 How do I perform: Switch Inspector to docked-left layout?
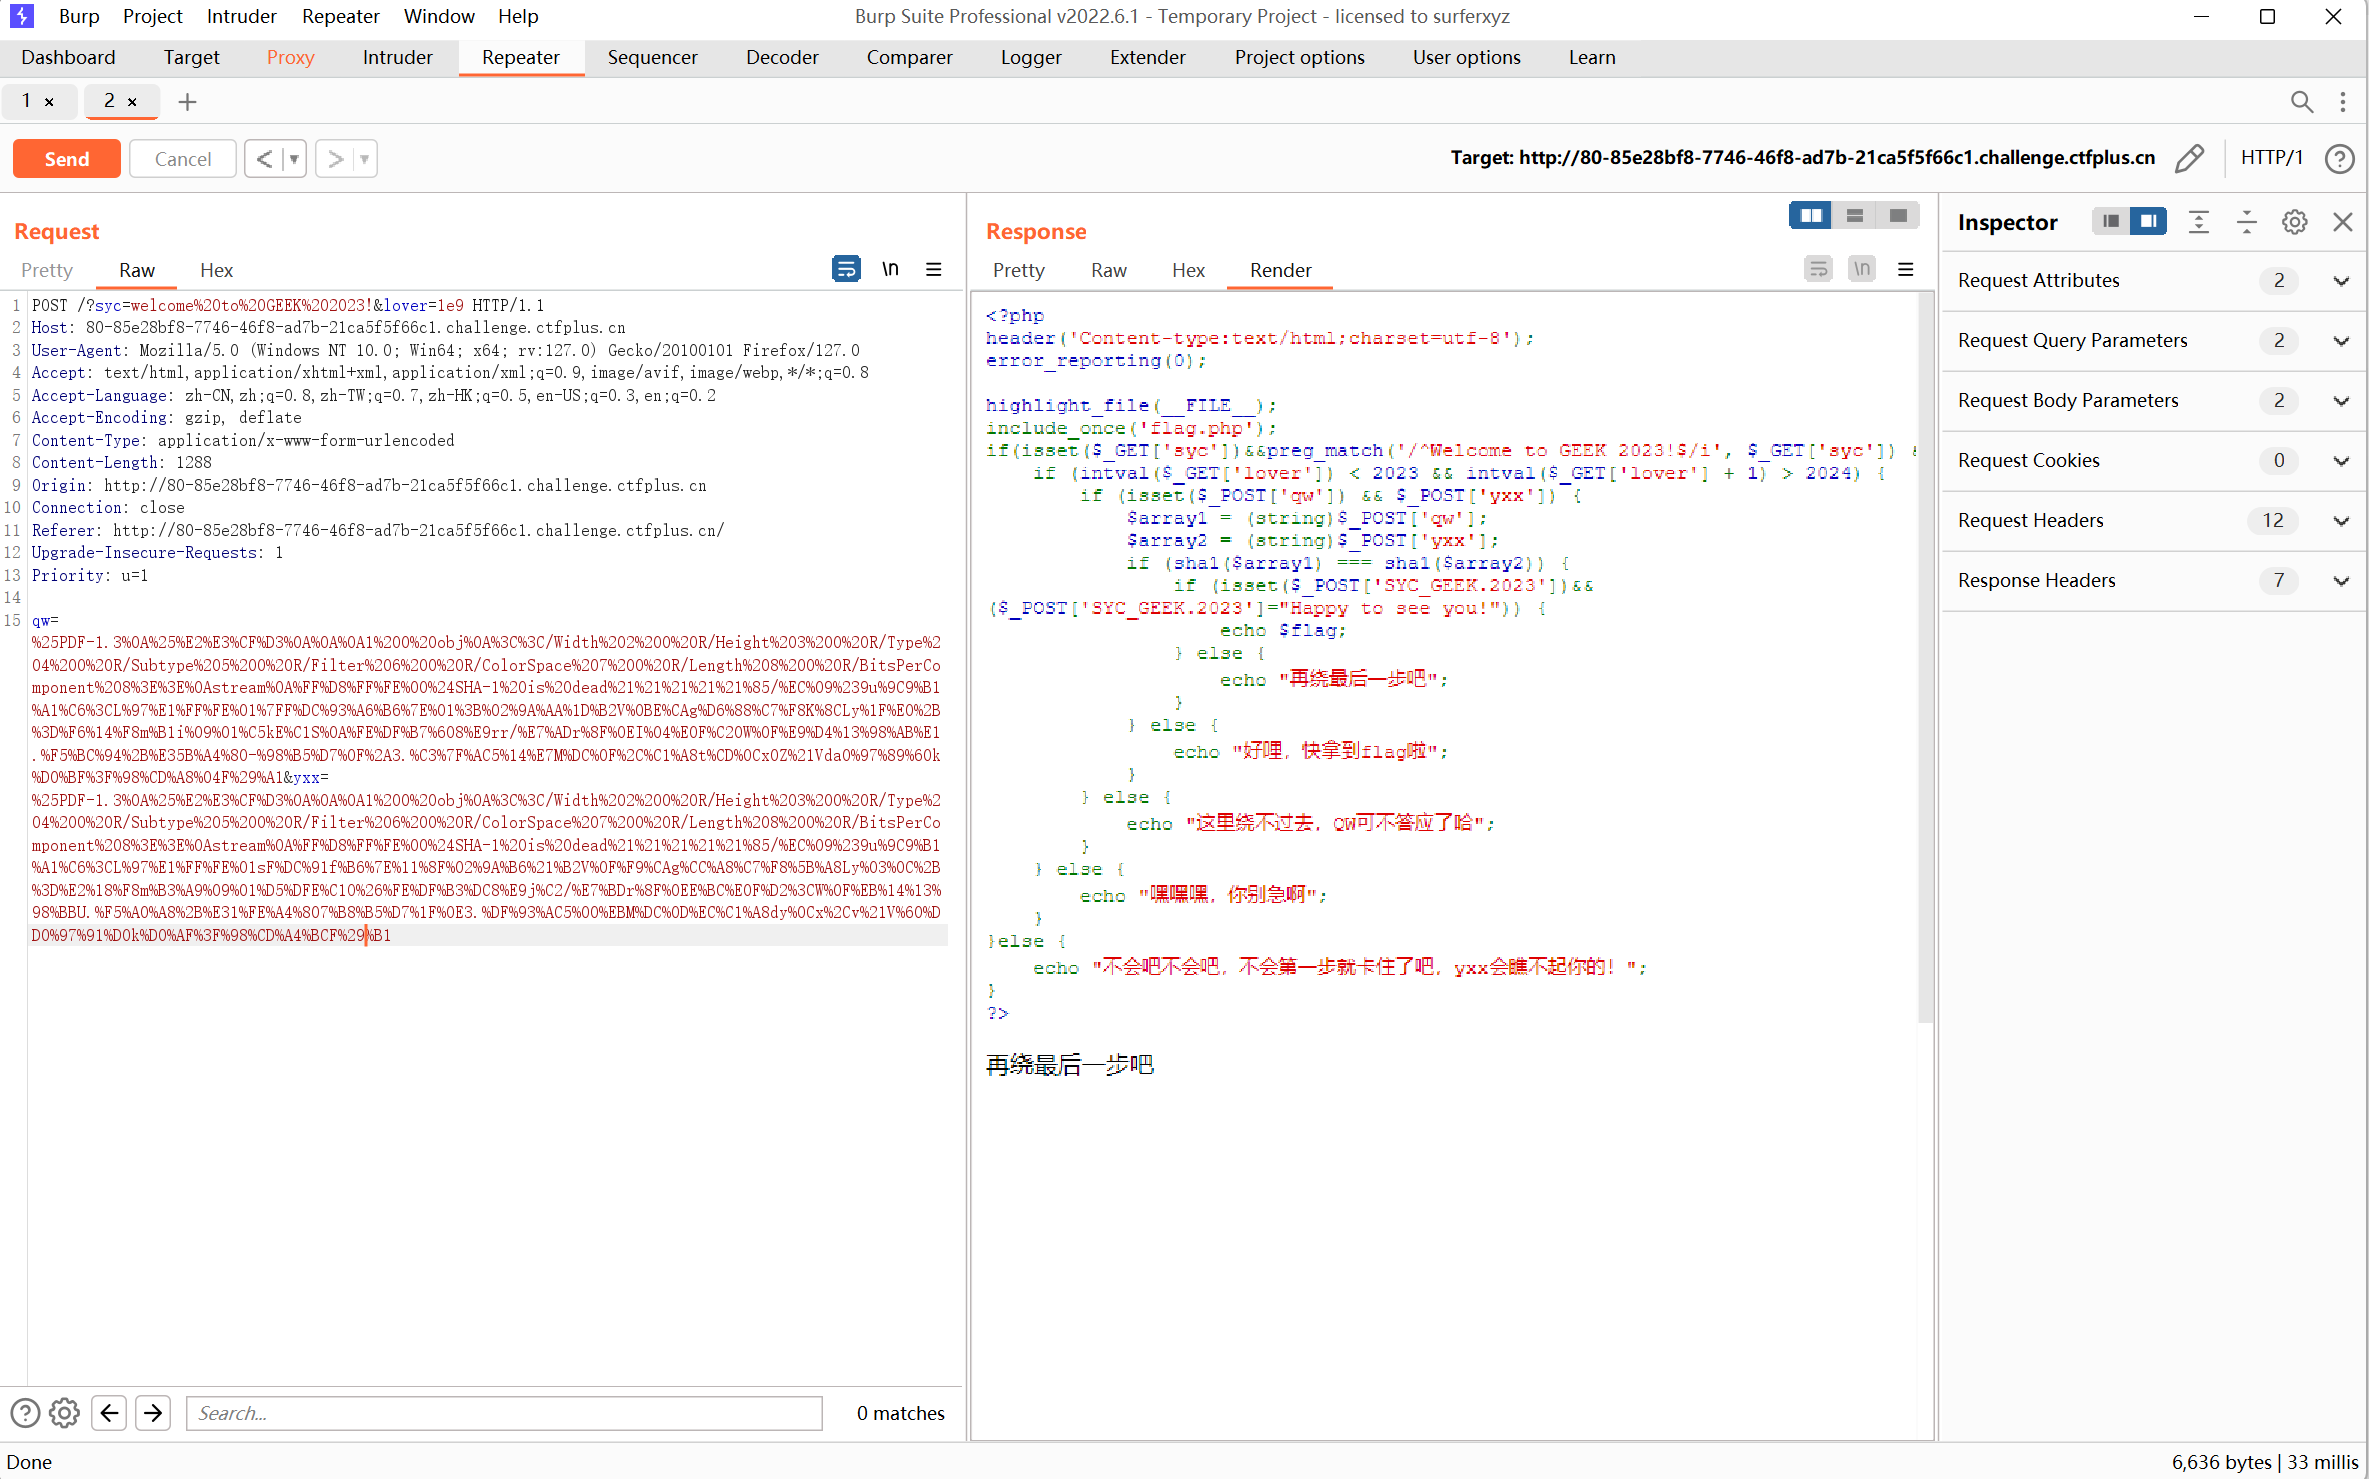click(2111, 221)
